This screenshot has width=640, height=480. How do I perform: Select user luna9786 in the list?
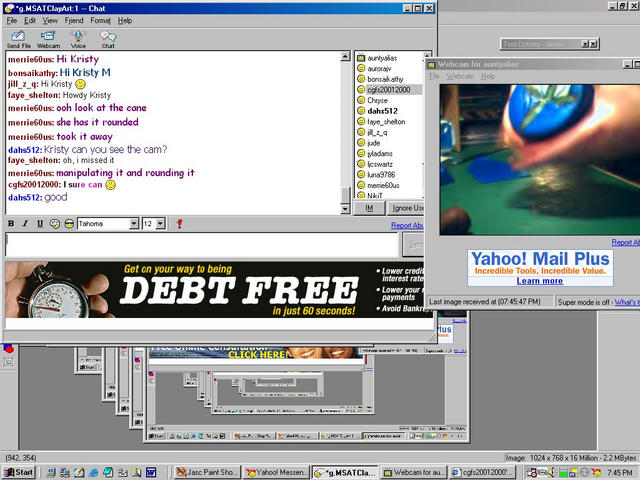(x=381, y=175)
